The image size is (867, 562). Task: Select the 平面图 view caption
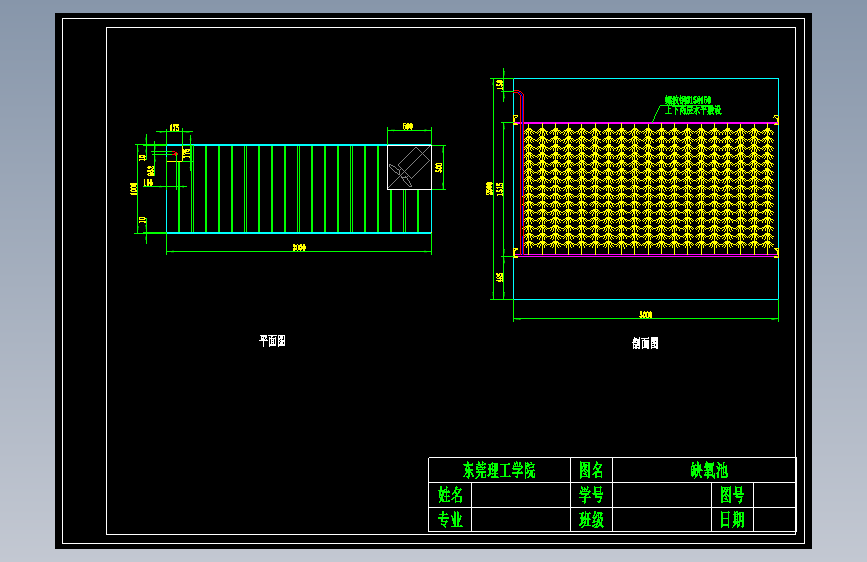click(272, 341)
